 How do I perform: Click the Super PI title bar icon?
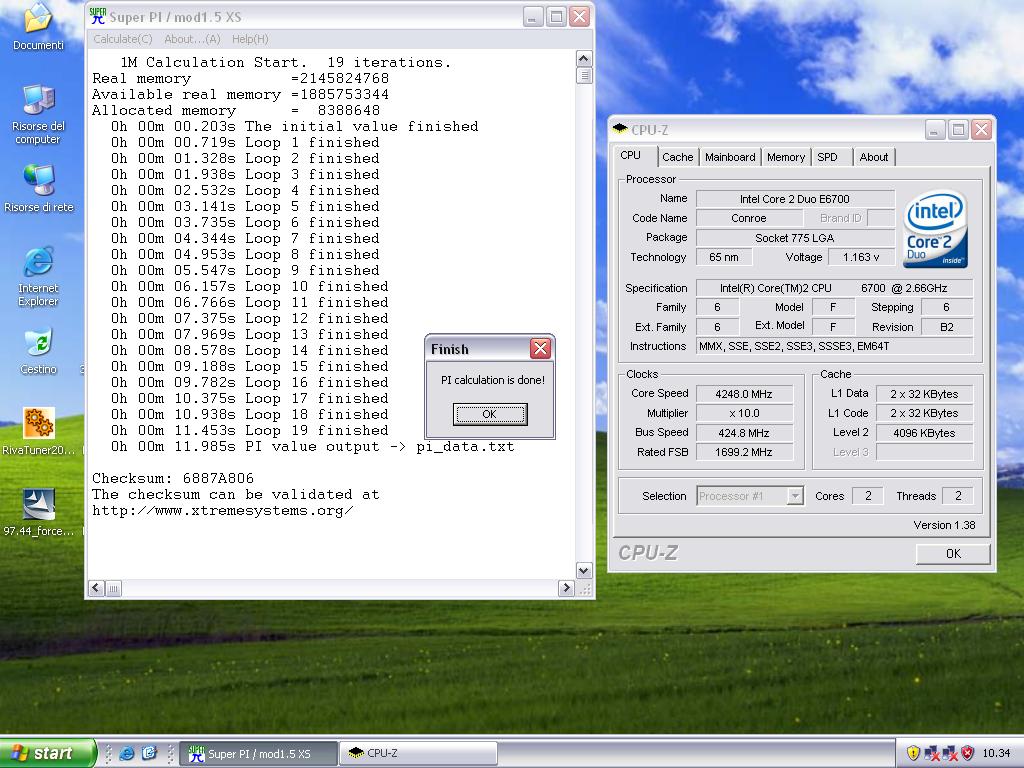pyautogui.click(x=97, y=16)
